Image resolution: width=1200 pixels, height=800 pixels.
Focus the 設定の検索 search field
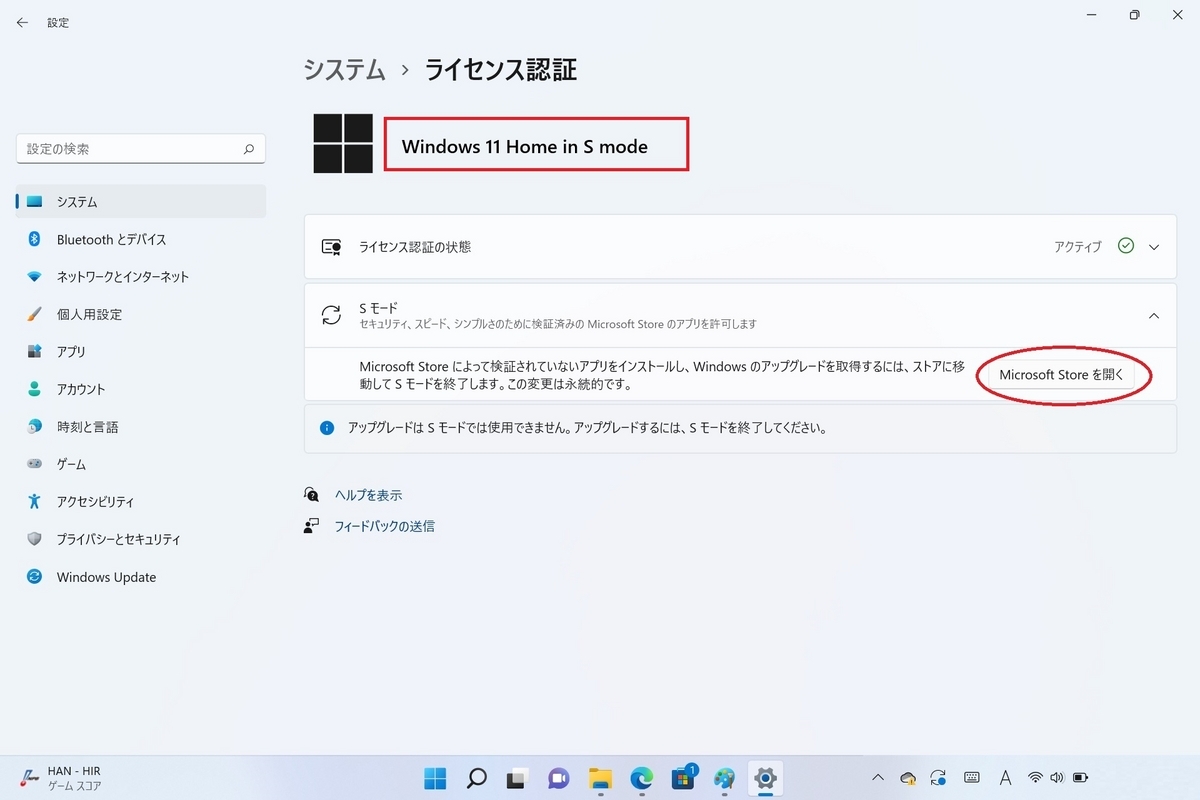(x=141, y=149)
